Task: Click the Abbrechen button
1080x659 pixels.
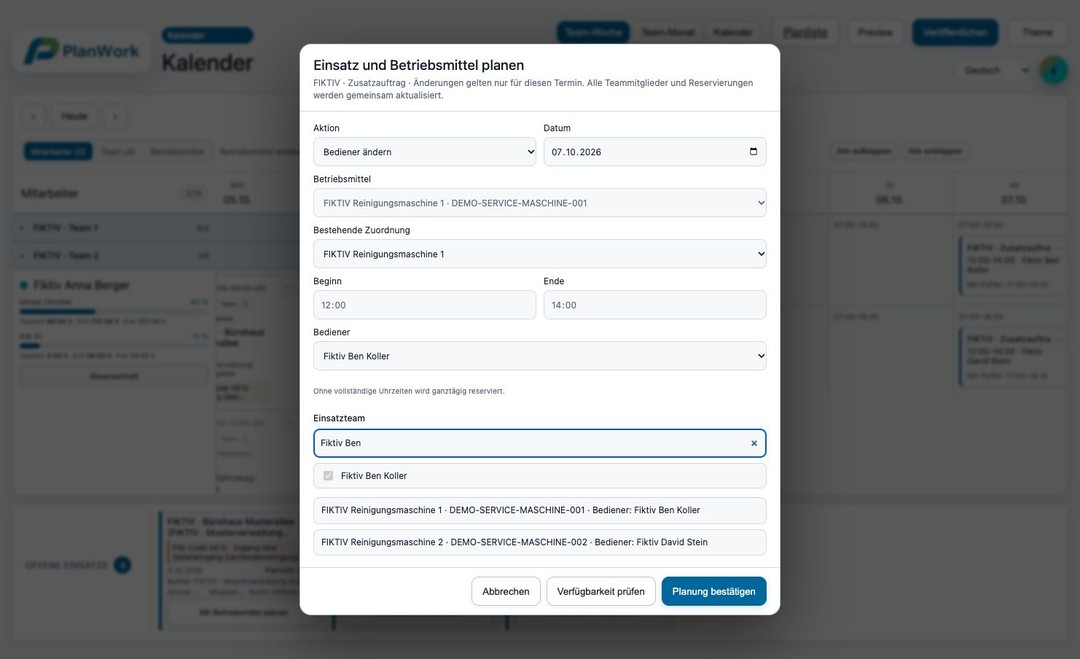Action: tap(506, 592)
